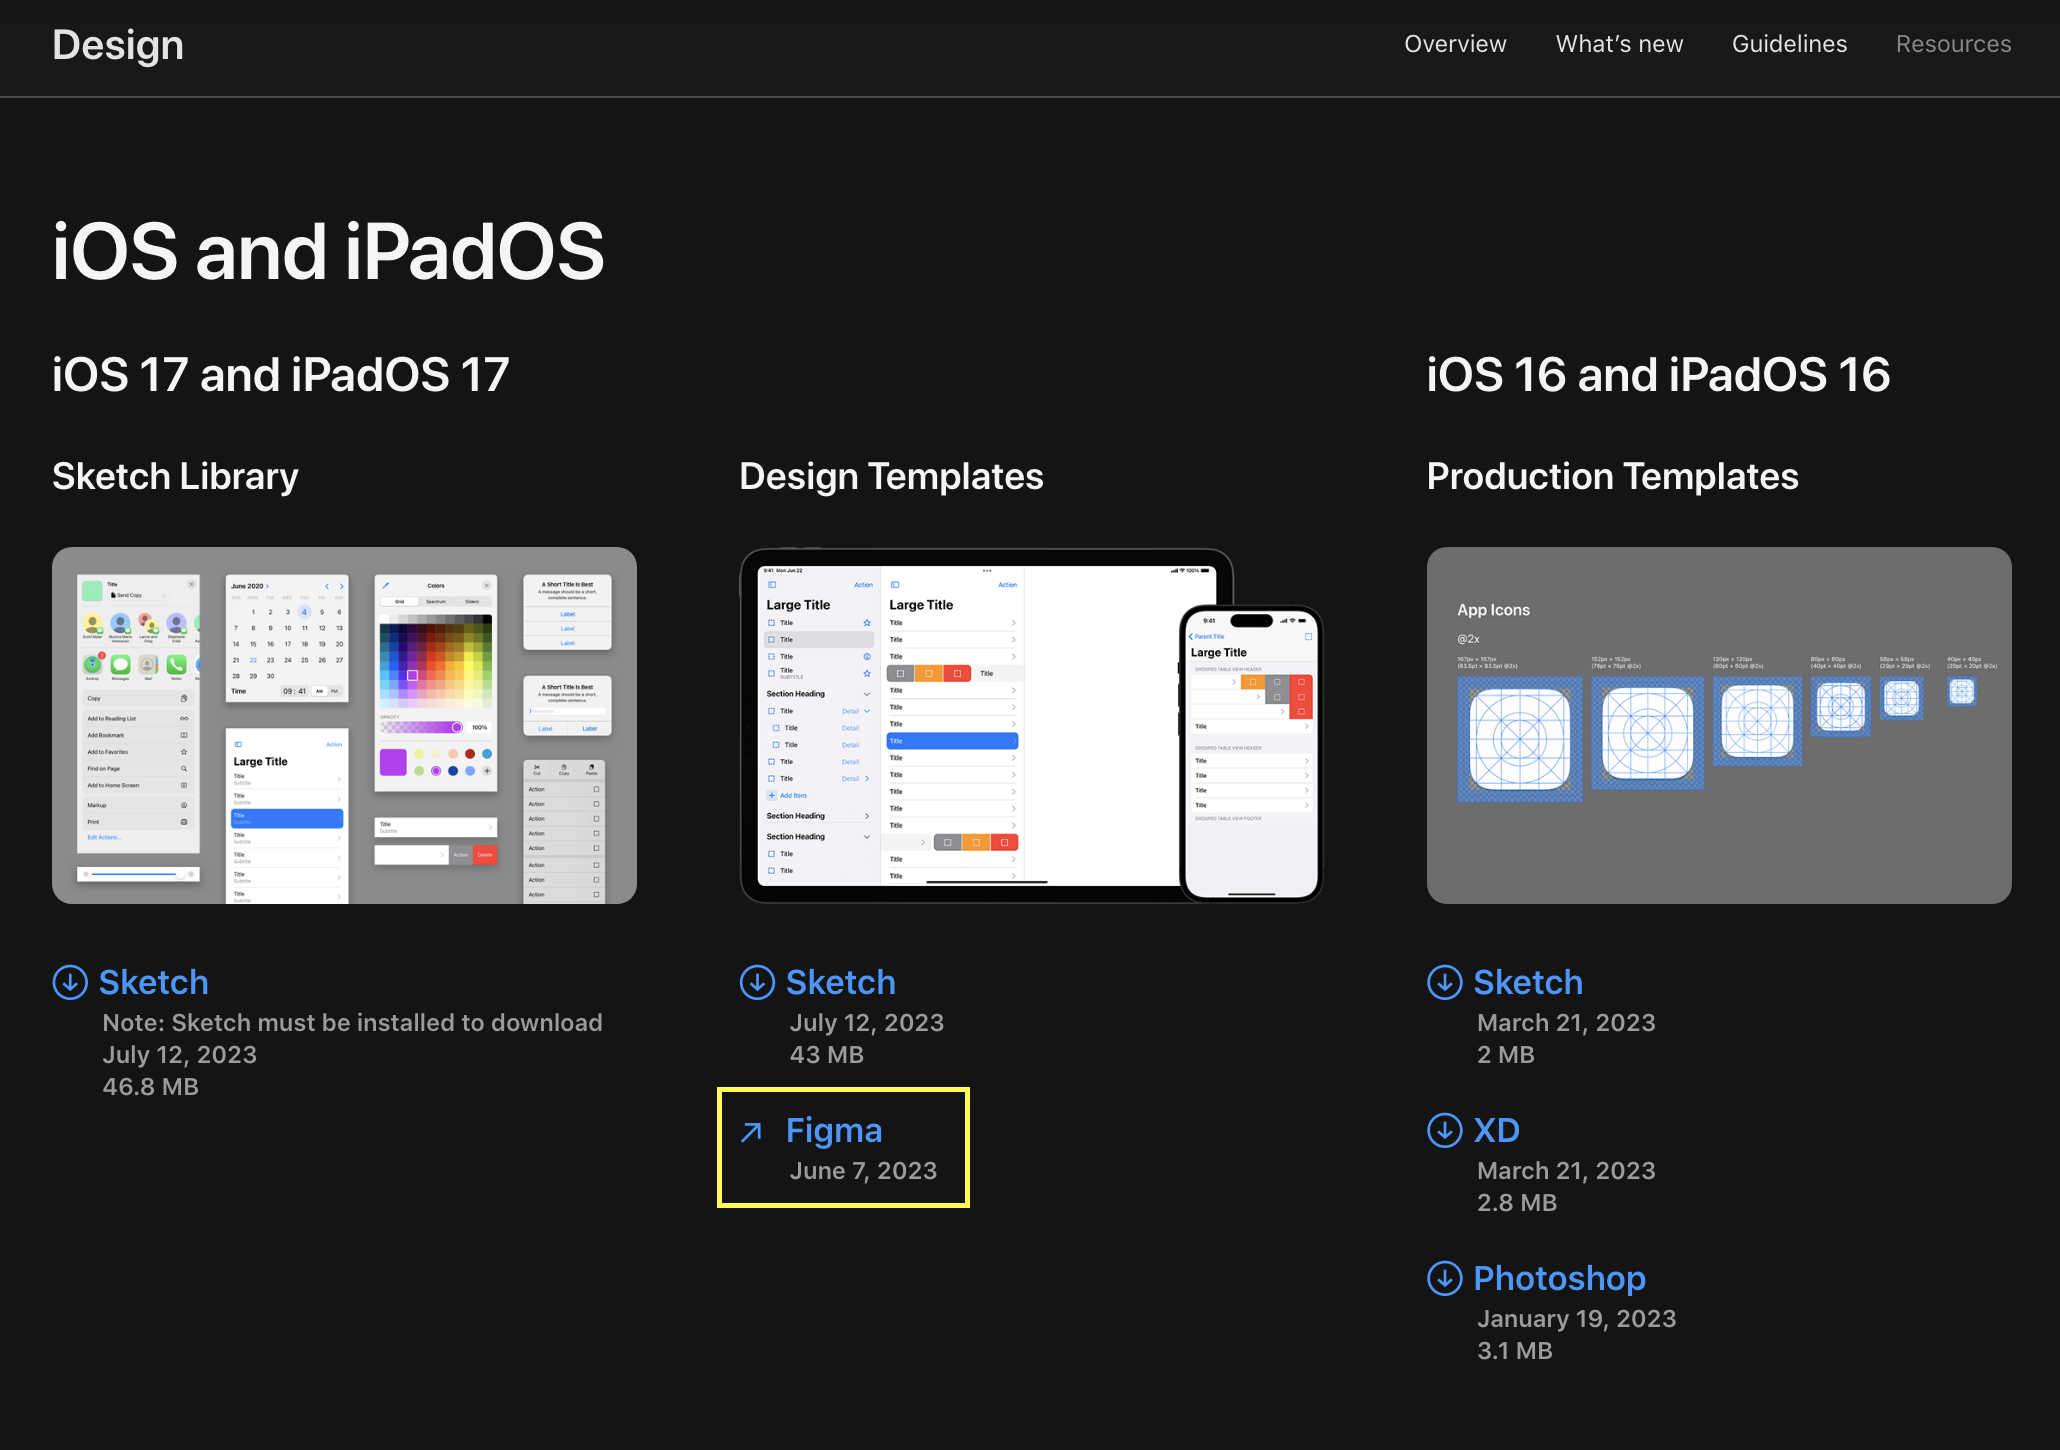Click download icon beside Production Templates Sketch

pyautogui.click(x=1444, y=982)
